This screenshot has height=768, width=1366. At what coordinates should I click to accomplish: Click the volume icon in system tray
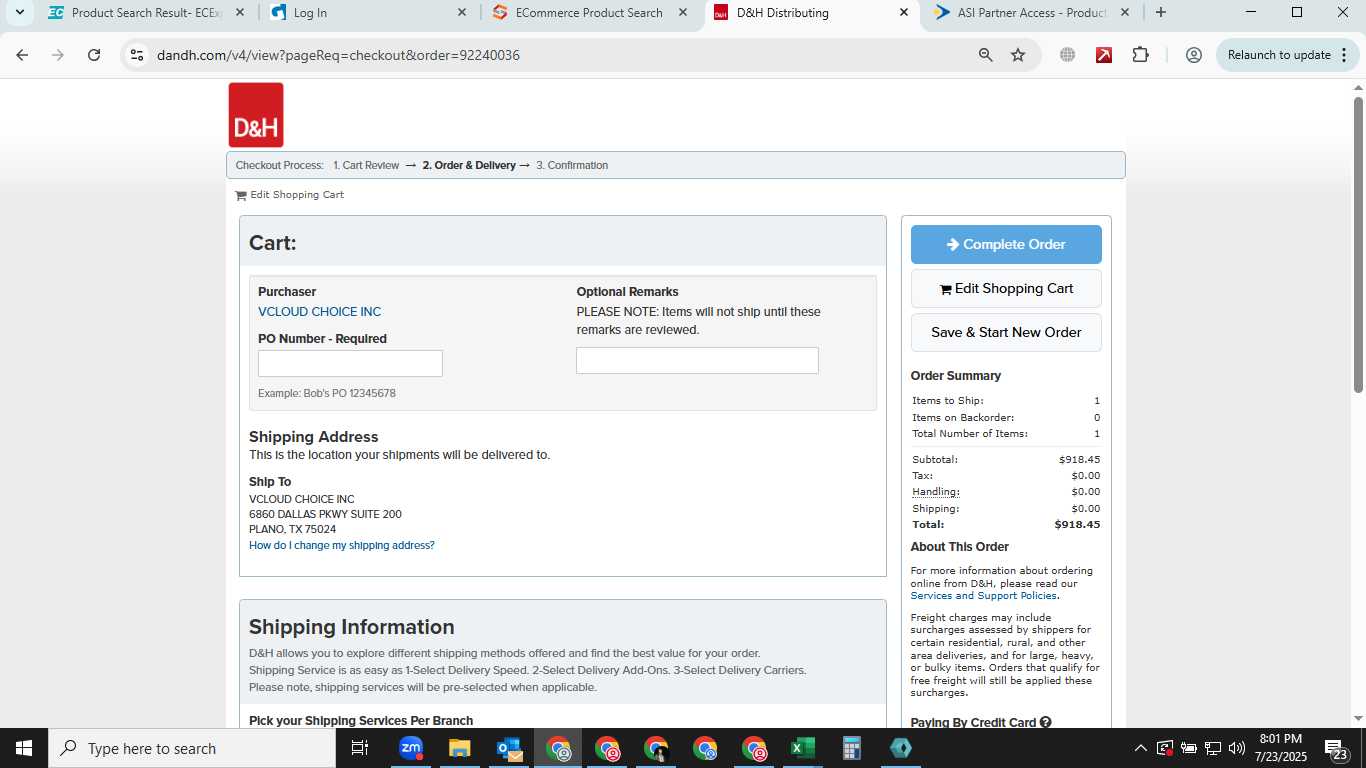[1237, 748]
